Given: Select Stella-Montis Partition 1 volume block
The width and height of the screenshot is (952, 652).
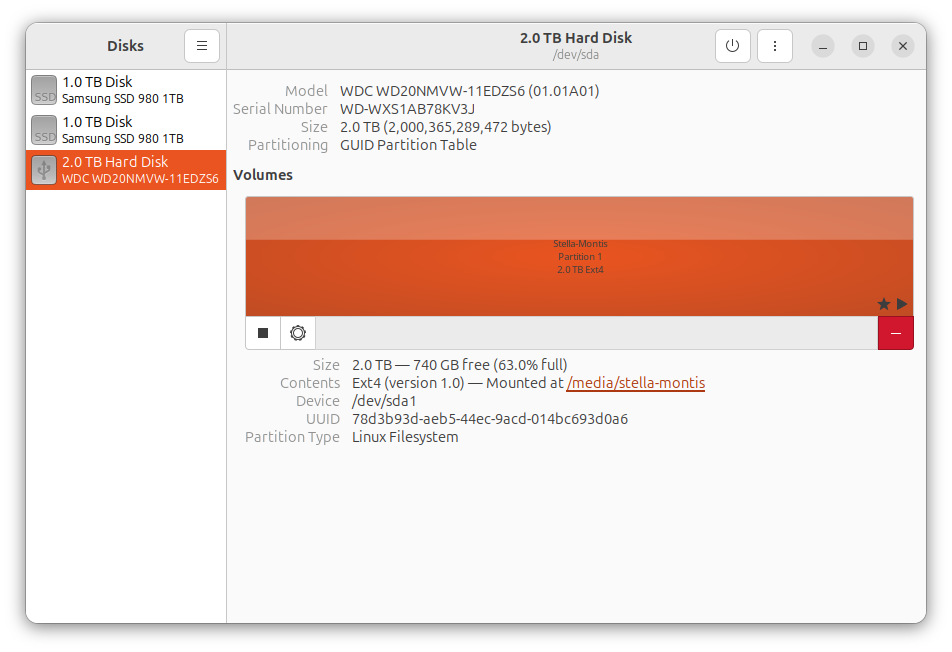Looking at the screenshot, I should coord(579,256).
